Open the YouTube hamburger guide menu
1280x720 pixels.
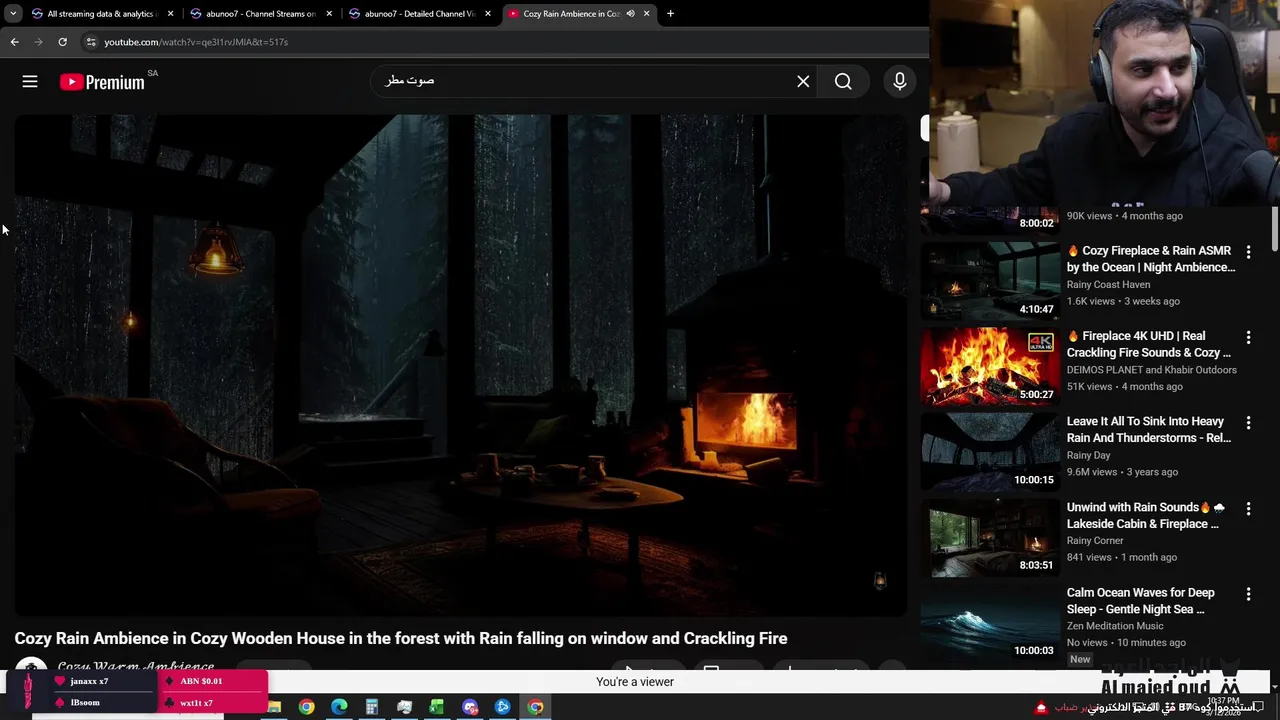point(30,82)
